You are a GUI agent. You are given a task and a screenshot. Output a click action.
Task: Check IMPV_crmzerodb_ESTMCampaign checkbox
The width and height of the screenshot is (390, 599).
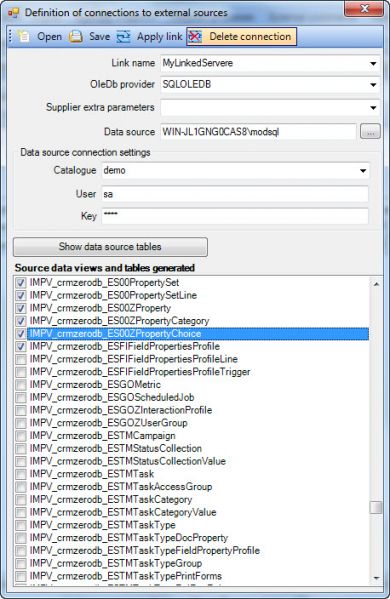click(21, 436)
